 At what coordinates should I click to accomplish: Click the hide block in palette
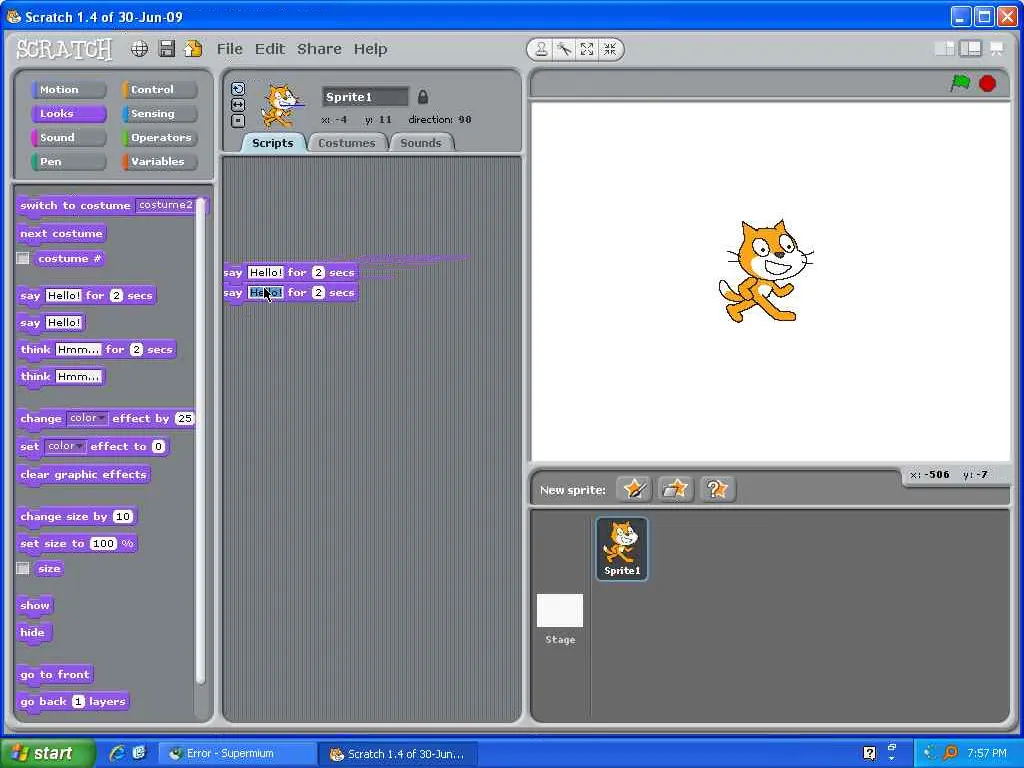point(33,633)
